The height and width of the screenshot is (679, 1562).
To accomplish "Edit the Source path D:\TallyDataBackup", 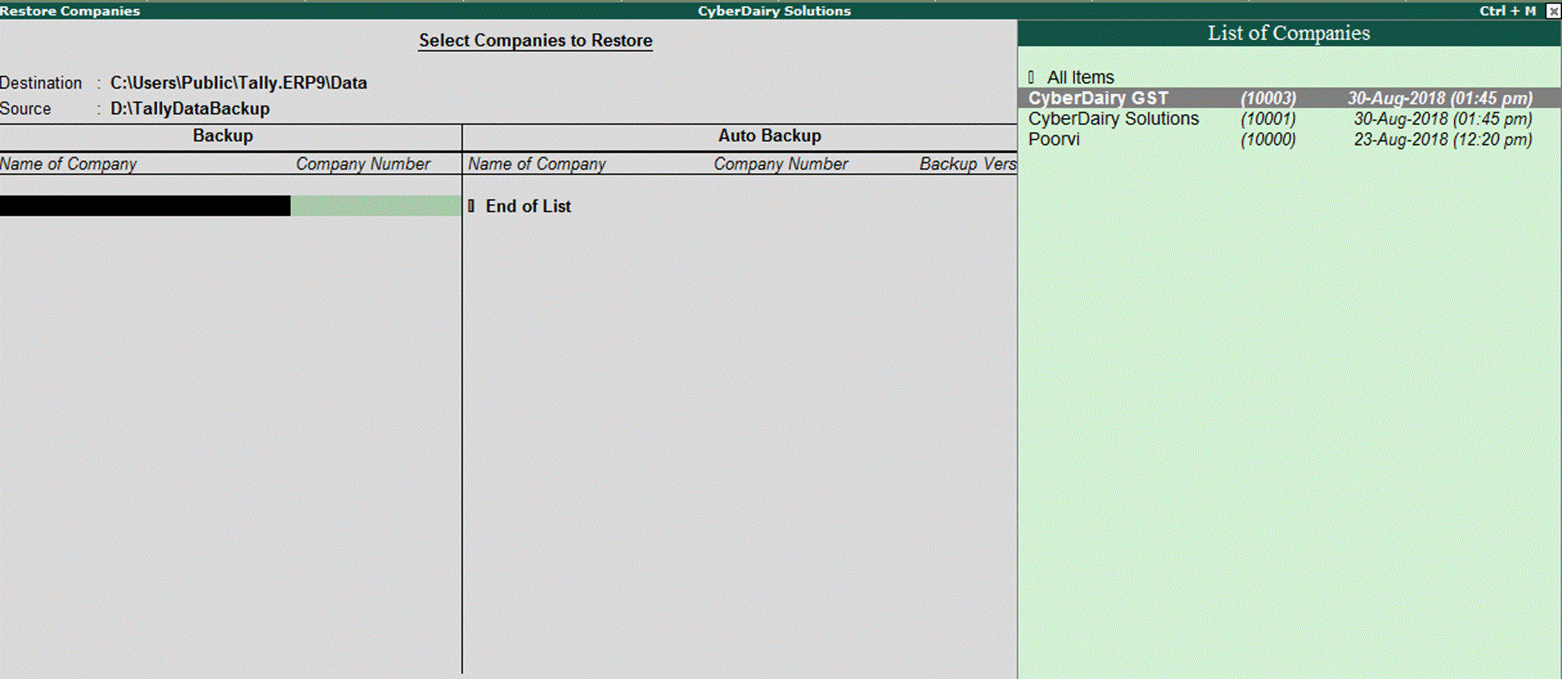I will coord(190,108).
